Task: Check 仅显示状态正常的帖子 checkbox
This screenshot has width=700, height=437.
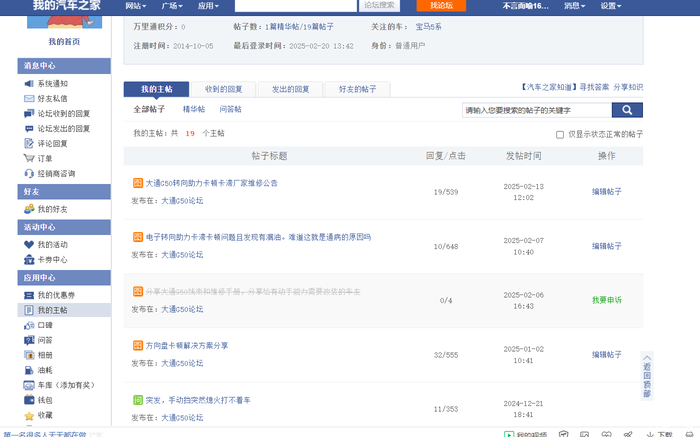Action: pyautogui.click(x=560, y=134)
